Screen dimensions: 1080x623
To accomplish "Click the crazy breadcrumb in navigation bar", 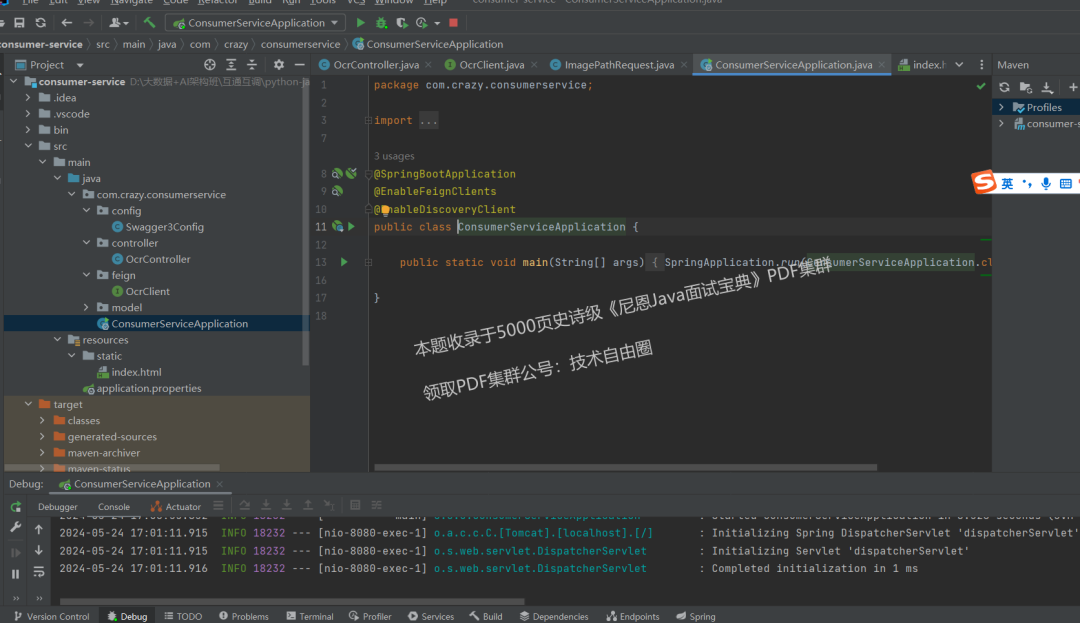I will point(236,44).
